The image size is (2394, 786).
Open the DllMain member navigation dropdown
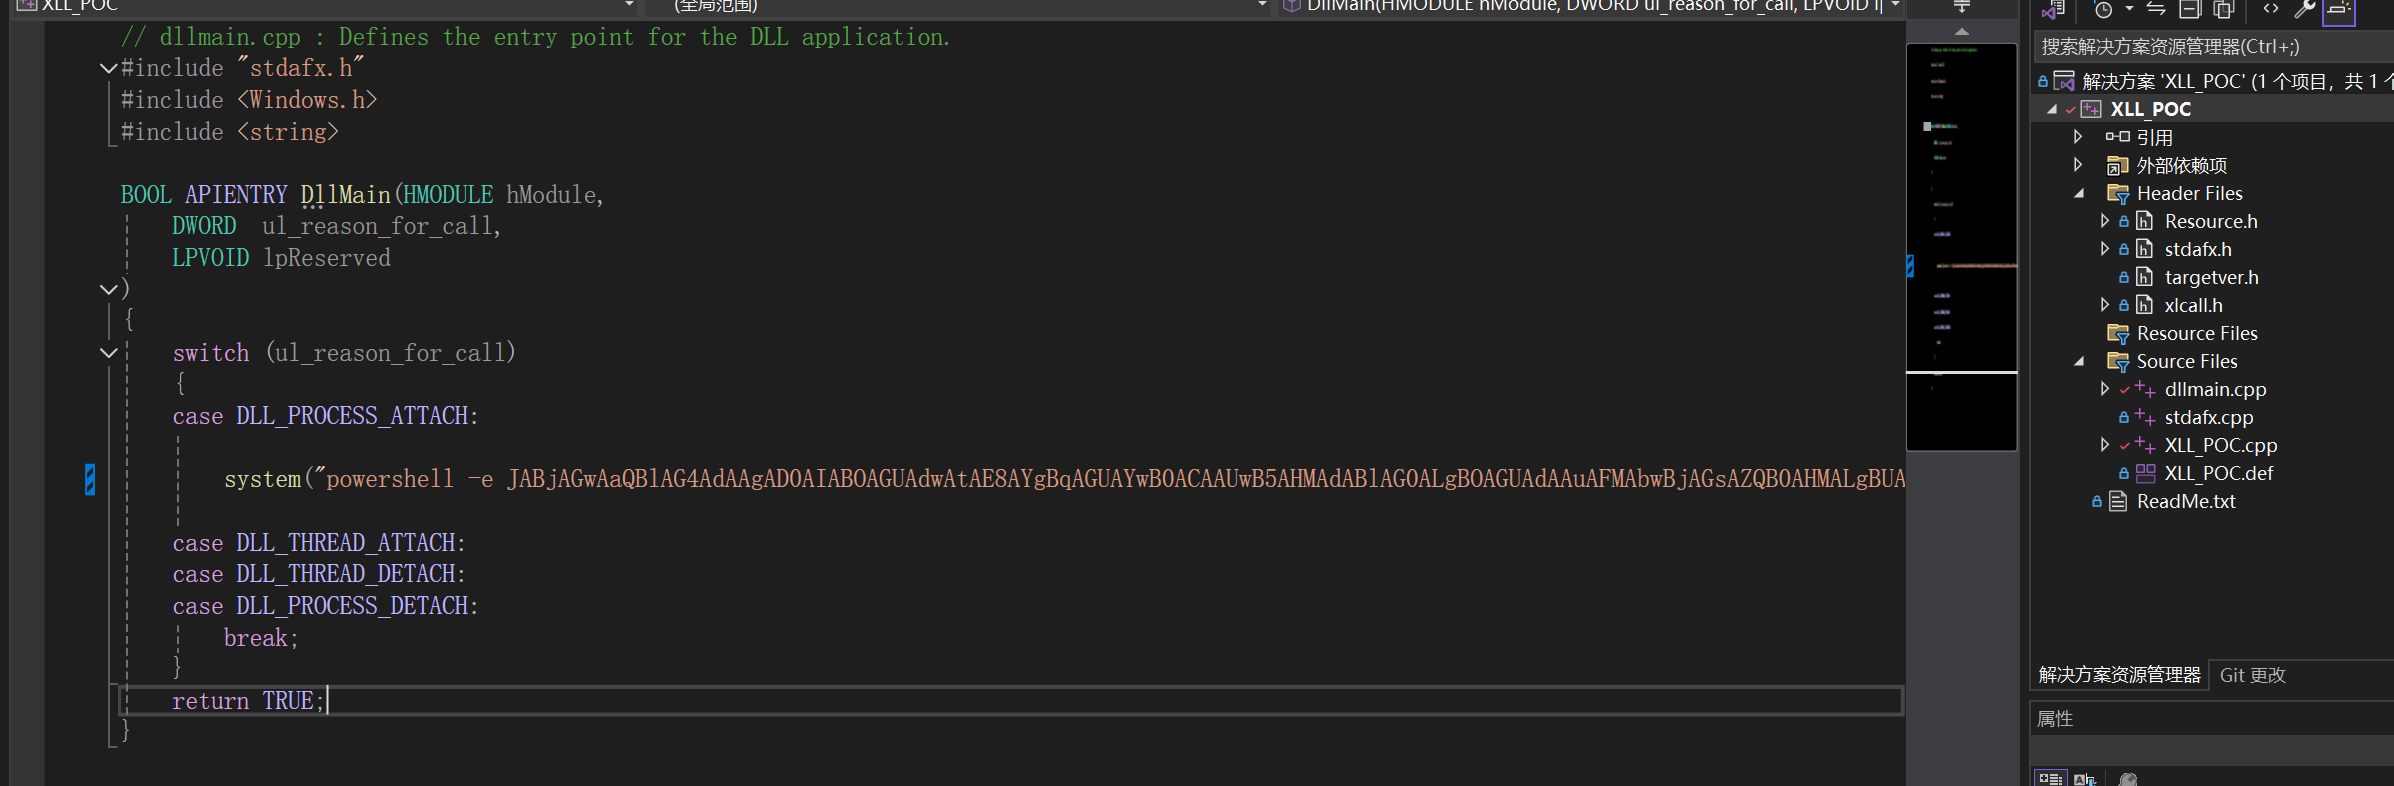click(x=1895, y=5)
